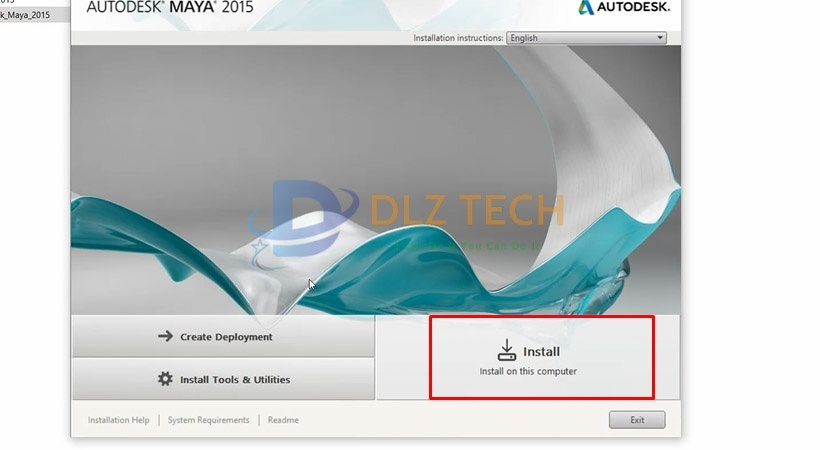The width and height of the screenshot is (820, 450).
Task: Expand the English dropdown arrow
Action: (x=659, y=38)
